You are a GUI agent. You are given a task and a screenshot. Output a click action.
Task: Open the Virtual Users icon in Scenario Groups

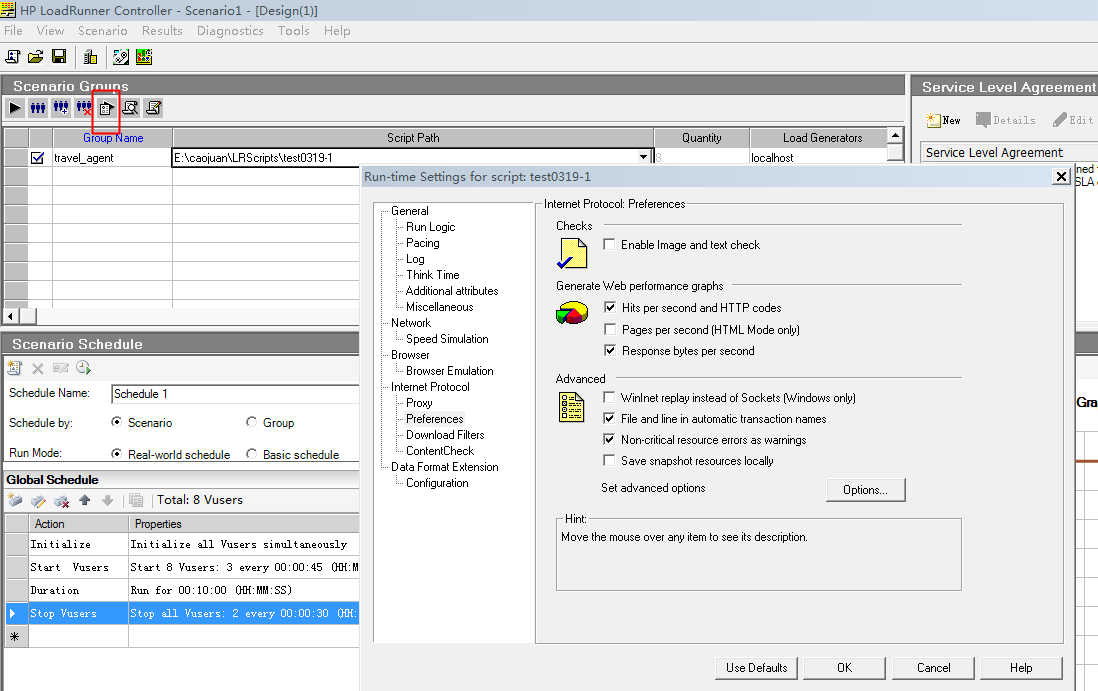38,108
